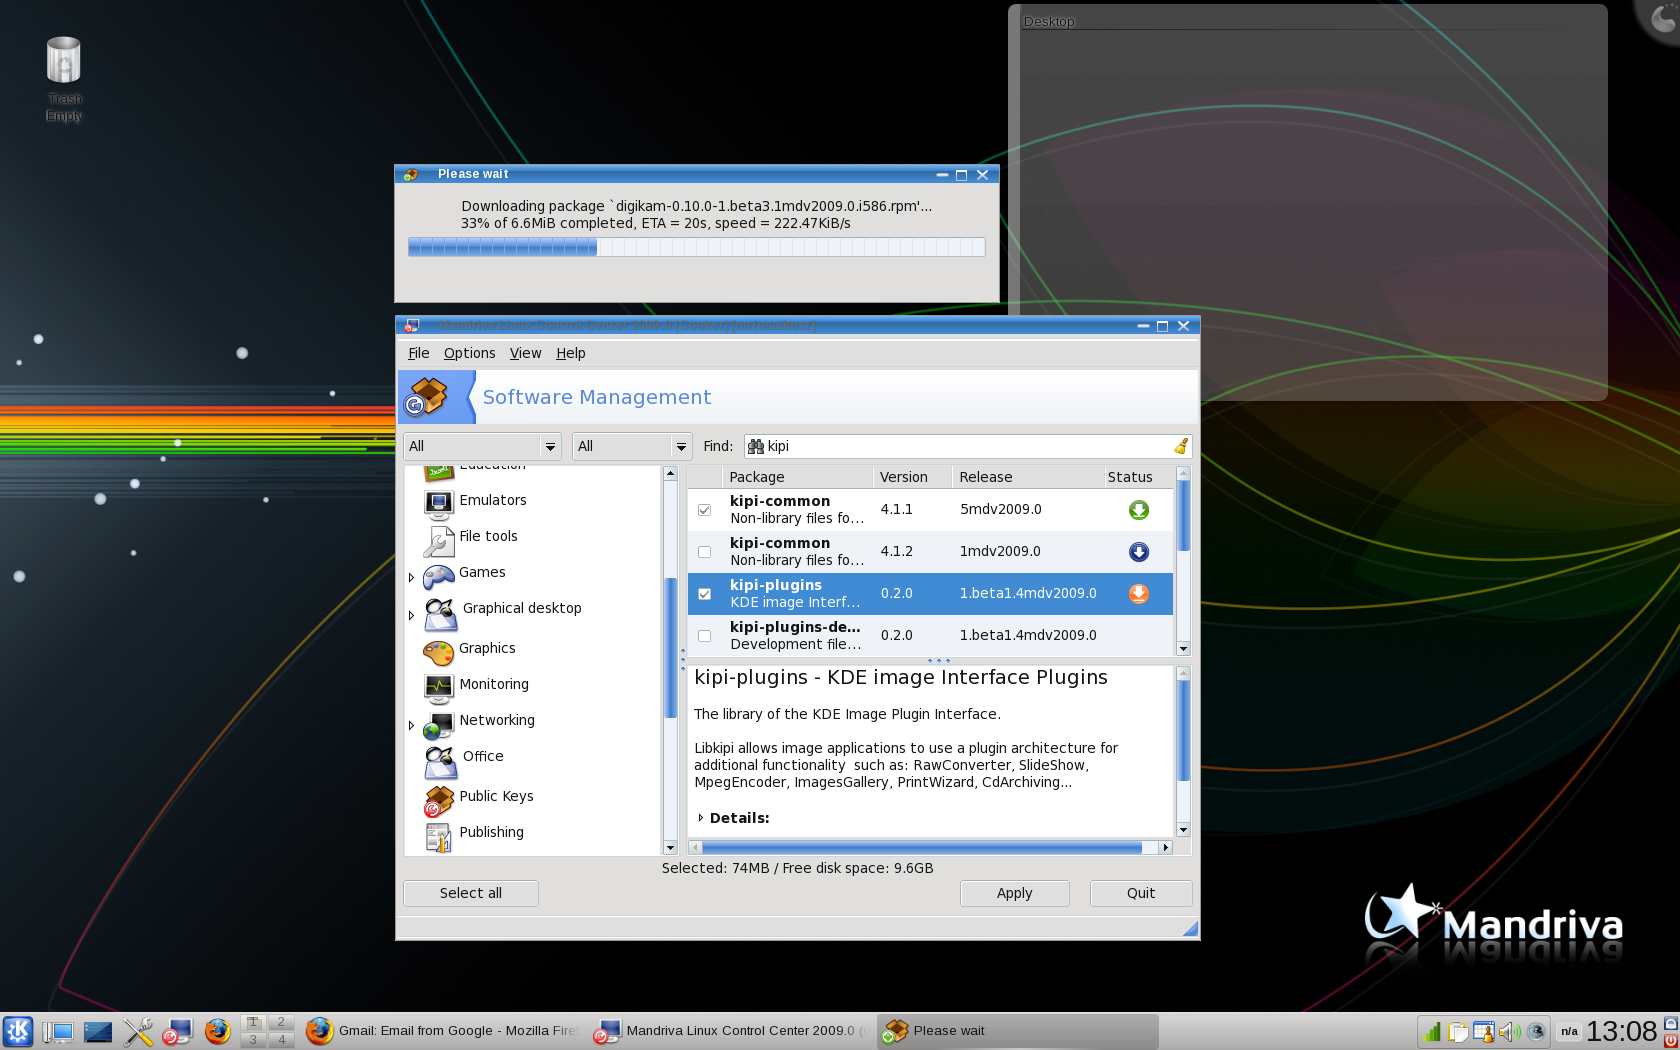Click the Apply button
Viewport: 1680px width, 1050px height.
pyautogui.click(x=1014, y=893)
